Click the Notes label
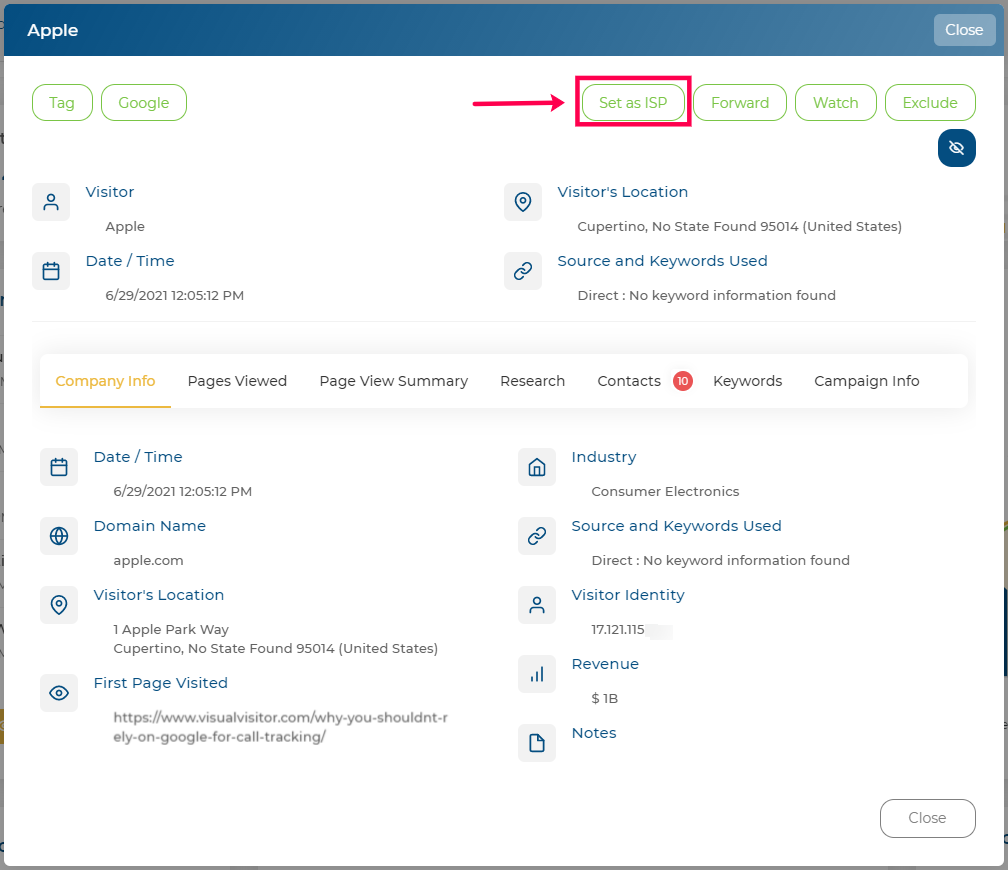Screen dimensions: 1008x870 [x=594, y=733]
